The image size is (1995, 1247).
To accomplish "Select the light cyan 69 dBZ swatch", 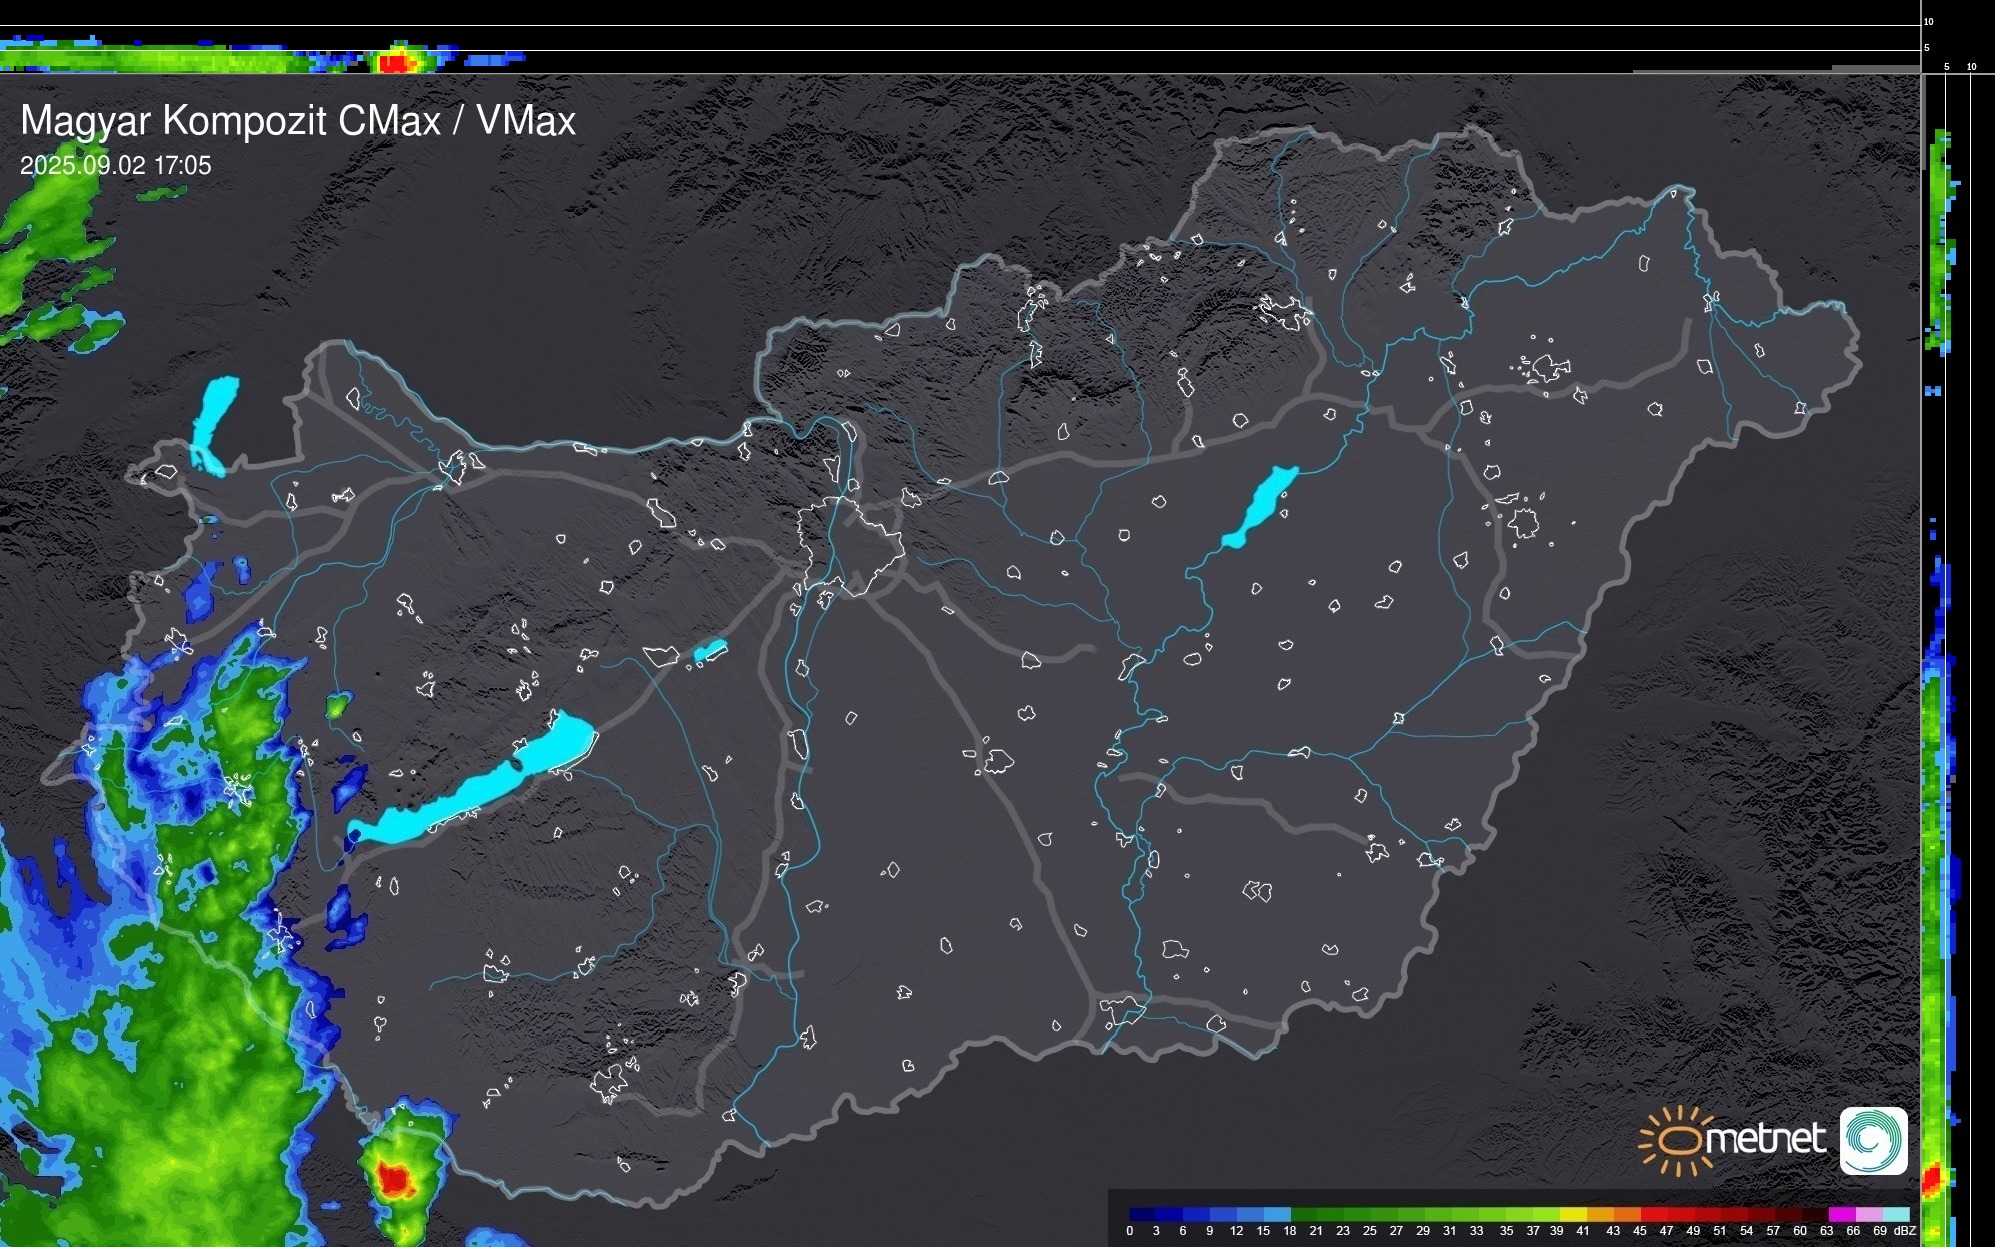I will [1896, 1214].
